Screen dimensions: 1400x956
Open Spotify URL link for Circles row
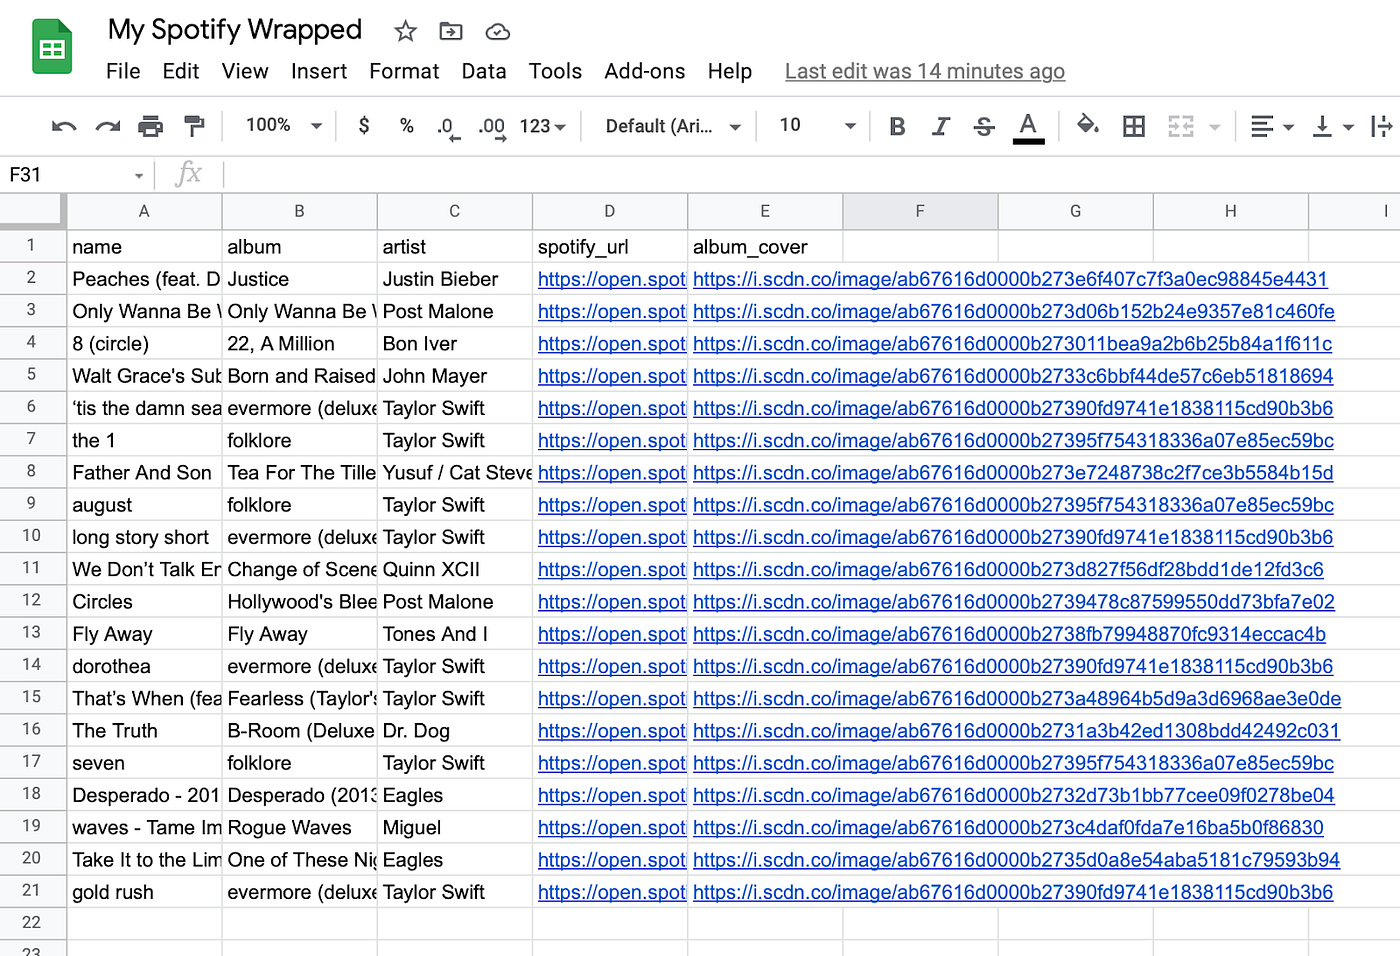point(611,602)
